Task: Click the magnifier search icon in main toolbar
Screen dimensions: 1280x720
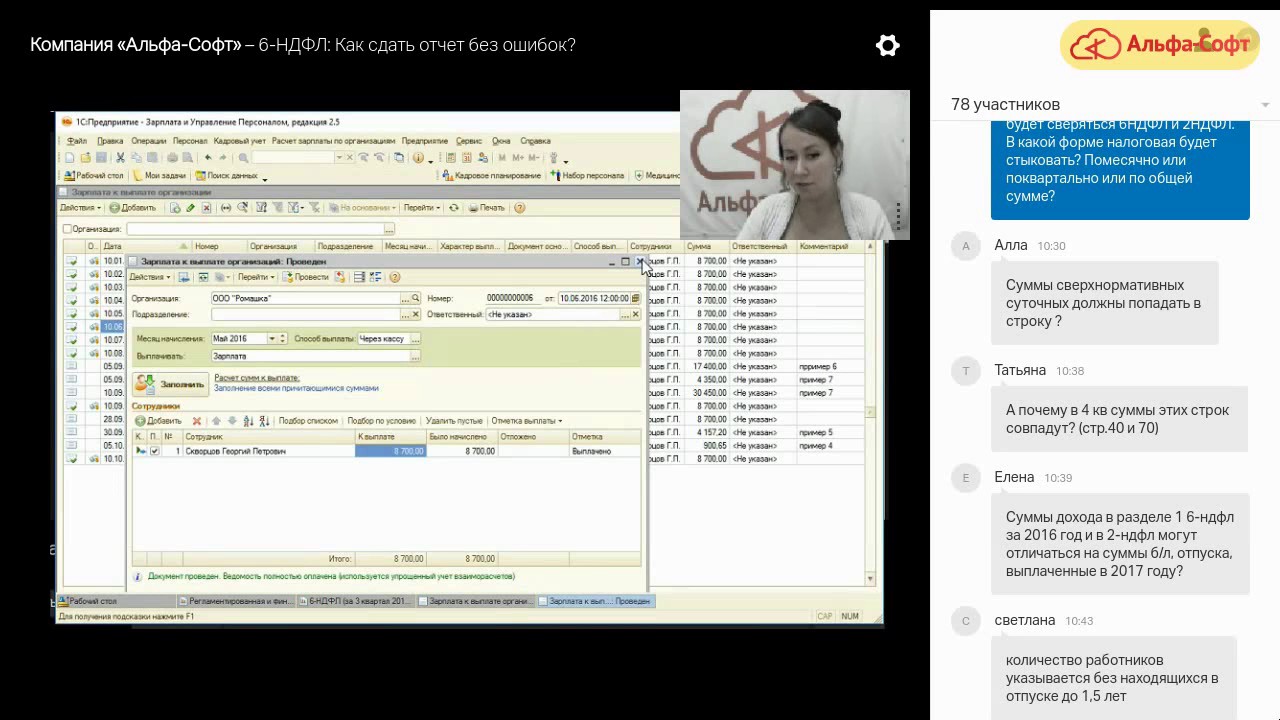Action: (243, 158)
